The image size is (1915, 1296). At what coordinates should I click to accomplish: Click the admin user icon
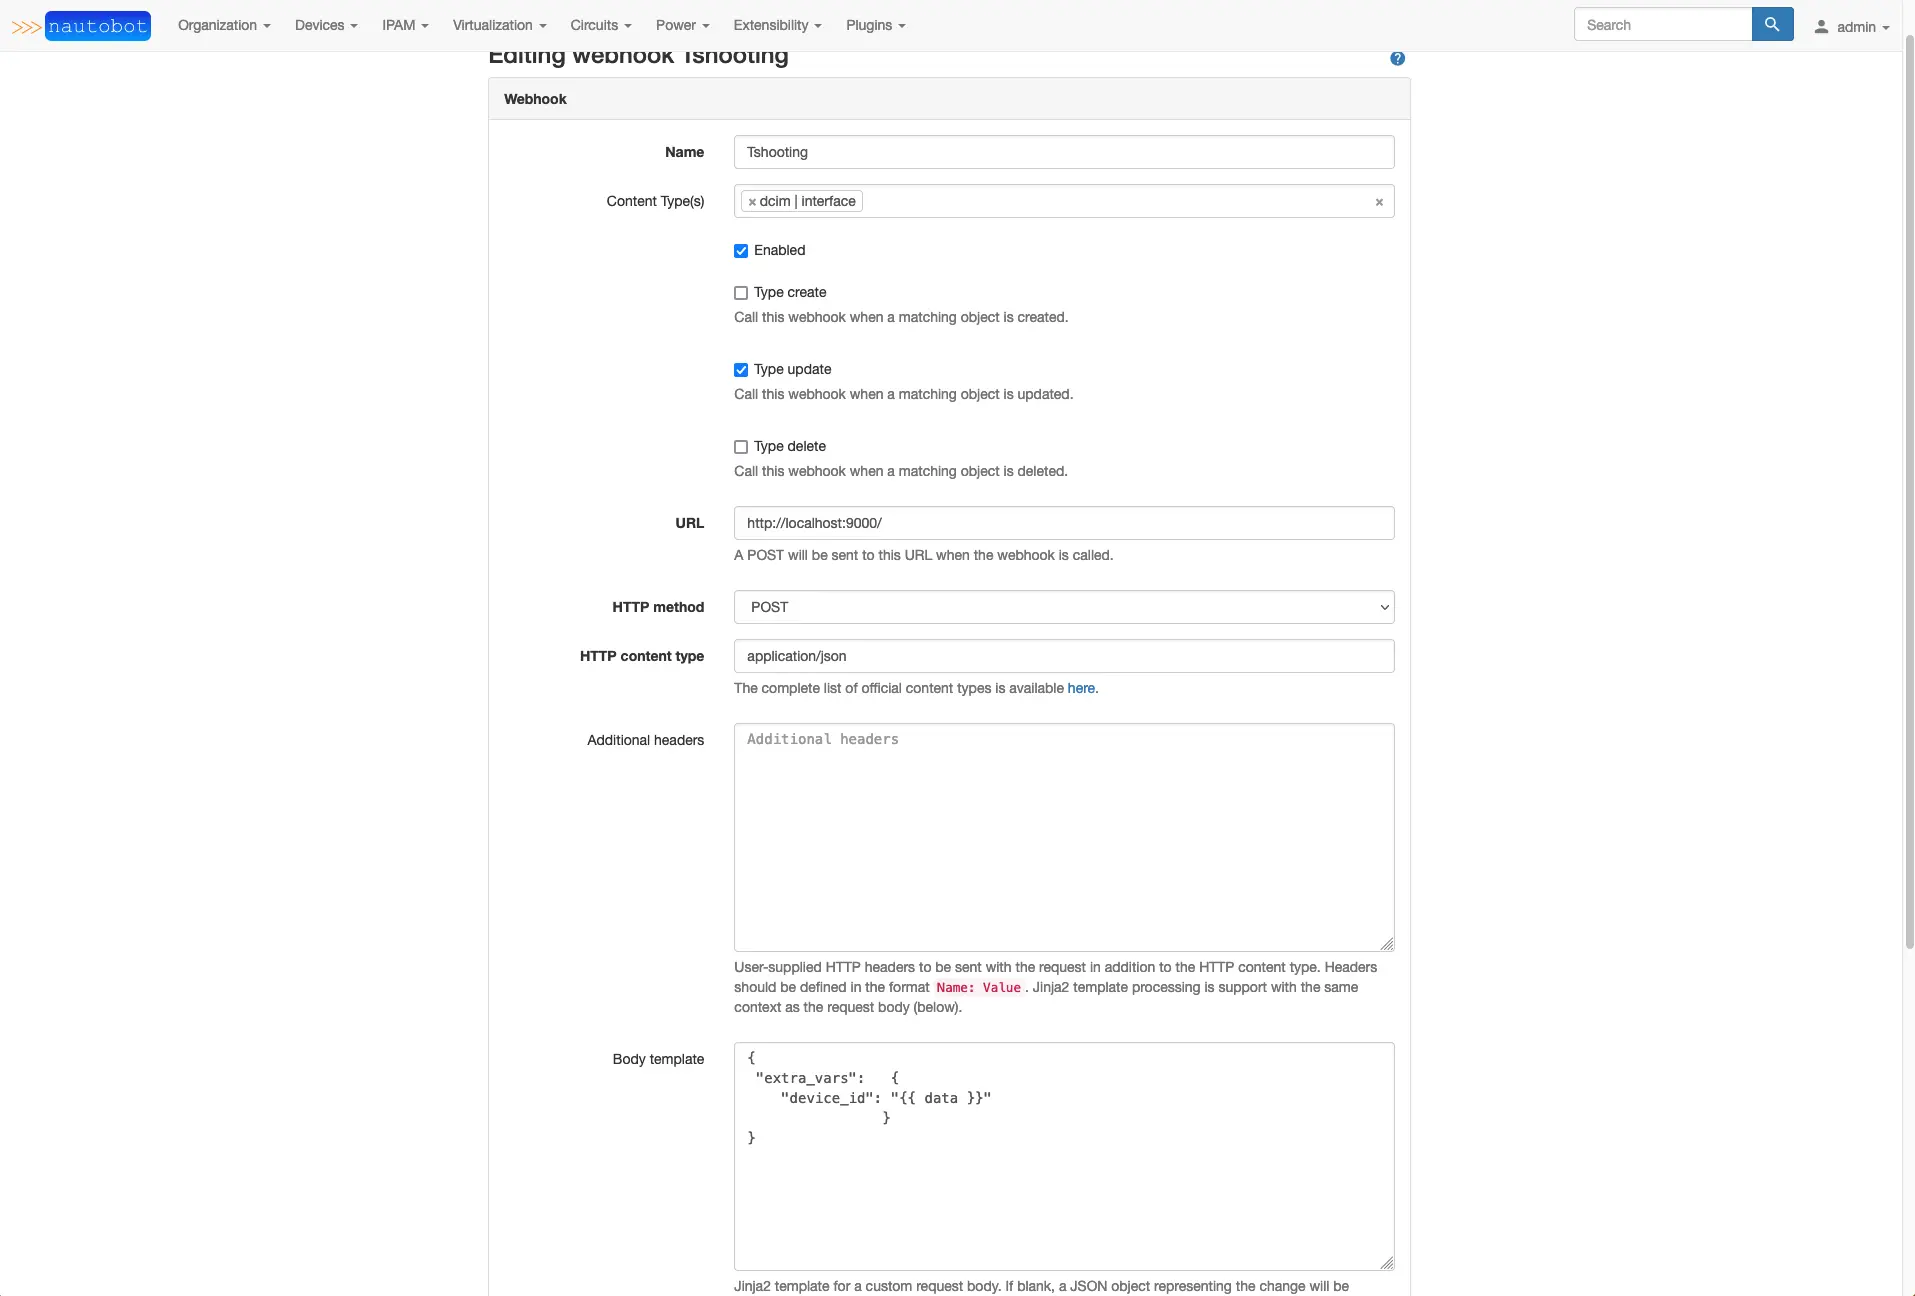(1821, 27)
